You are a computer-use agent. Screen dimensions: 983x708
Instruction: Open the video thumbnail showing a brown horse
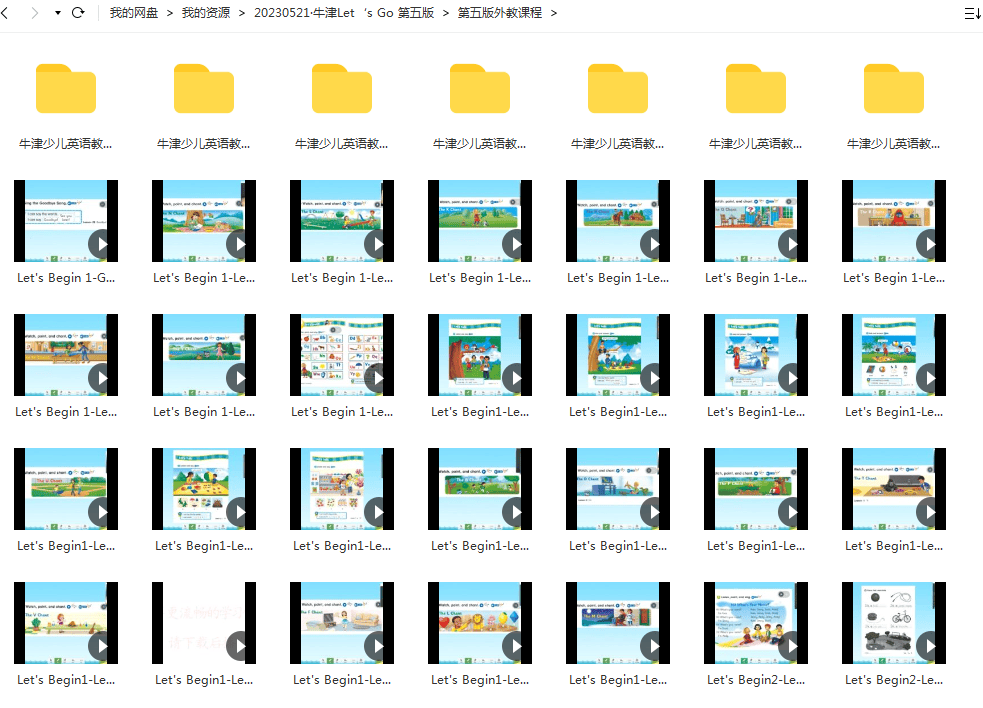pyautogui.click(x=618, y=221)
